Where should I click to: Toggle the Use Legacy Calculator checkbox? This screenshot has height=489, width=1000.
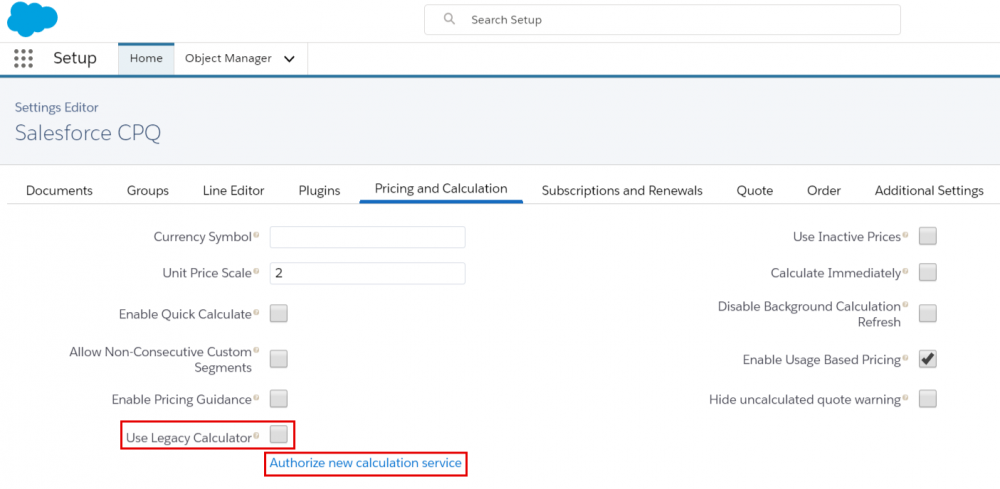(279, 435)
